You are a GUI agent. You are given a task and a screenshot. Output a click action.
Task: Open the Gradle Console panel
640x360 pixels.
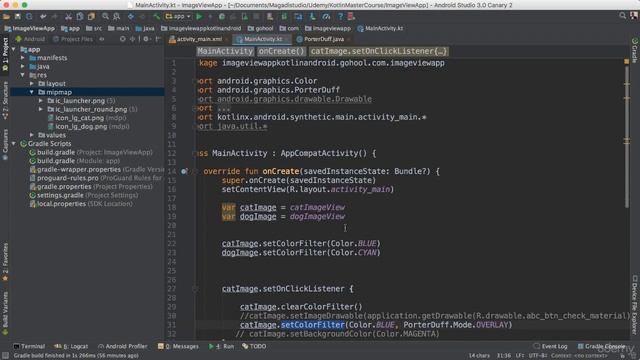pos(601,347)
